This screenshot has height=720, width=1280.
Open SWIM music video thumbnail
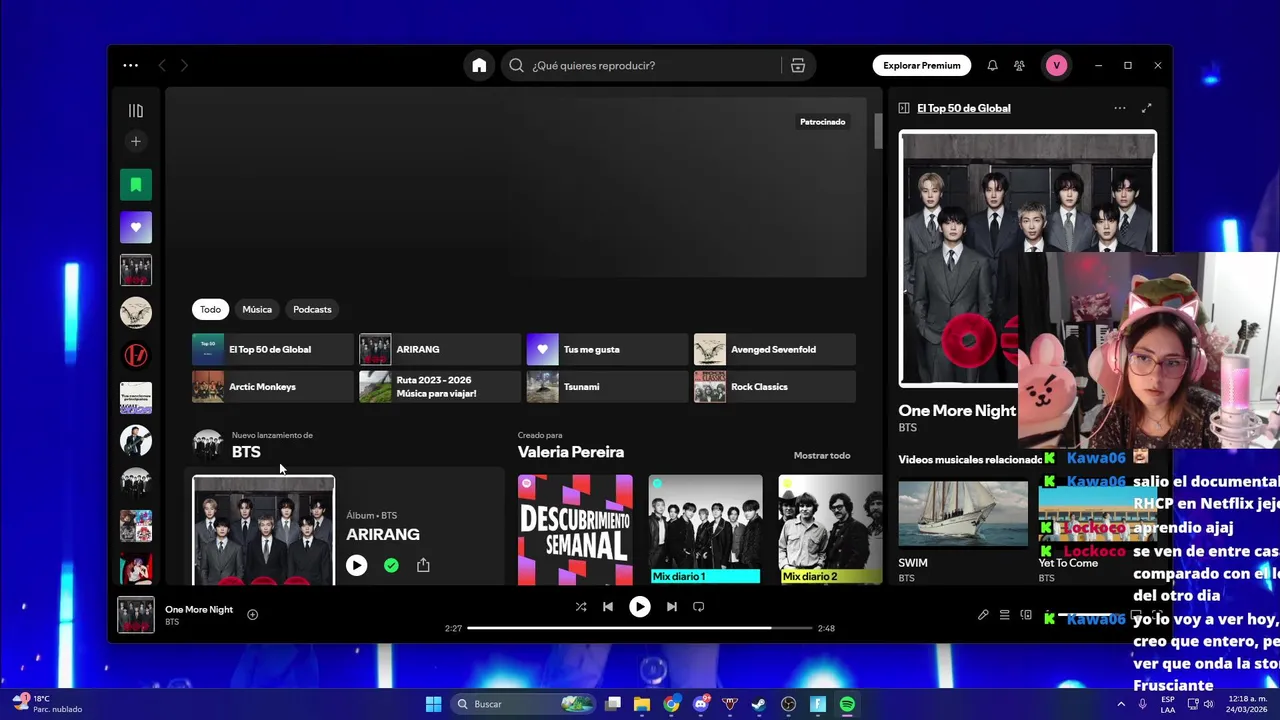963,513
